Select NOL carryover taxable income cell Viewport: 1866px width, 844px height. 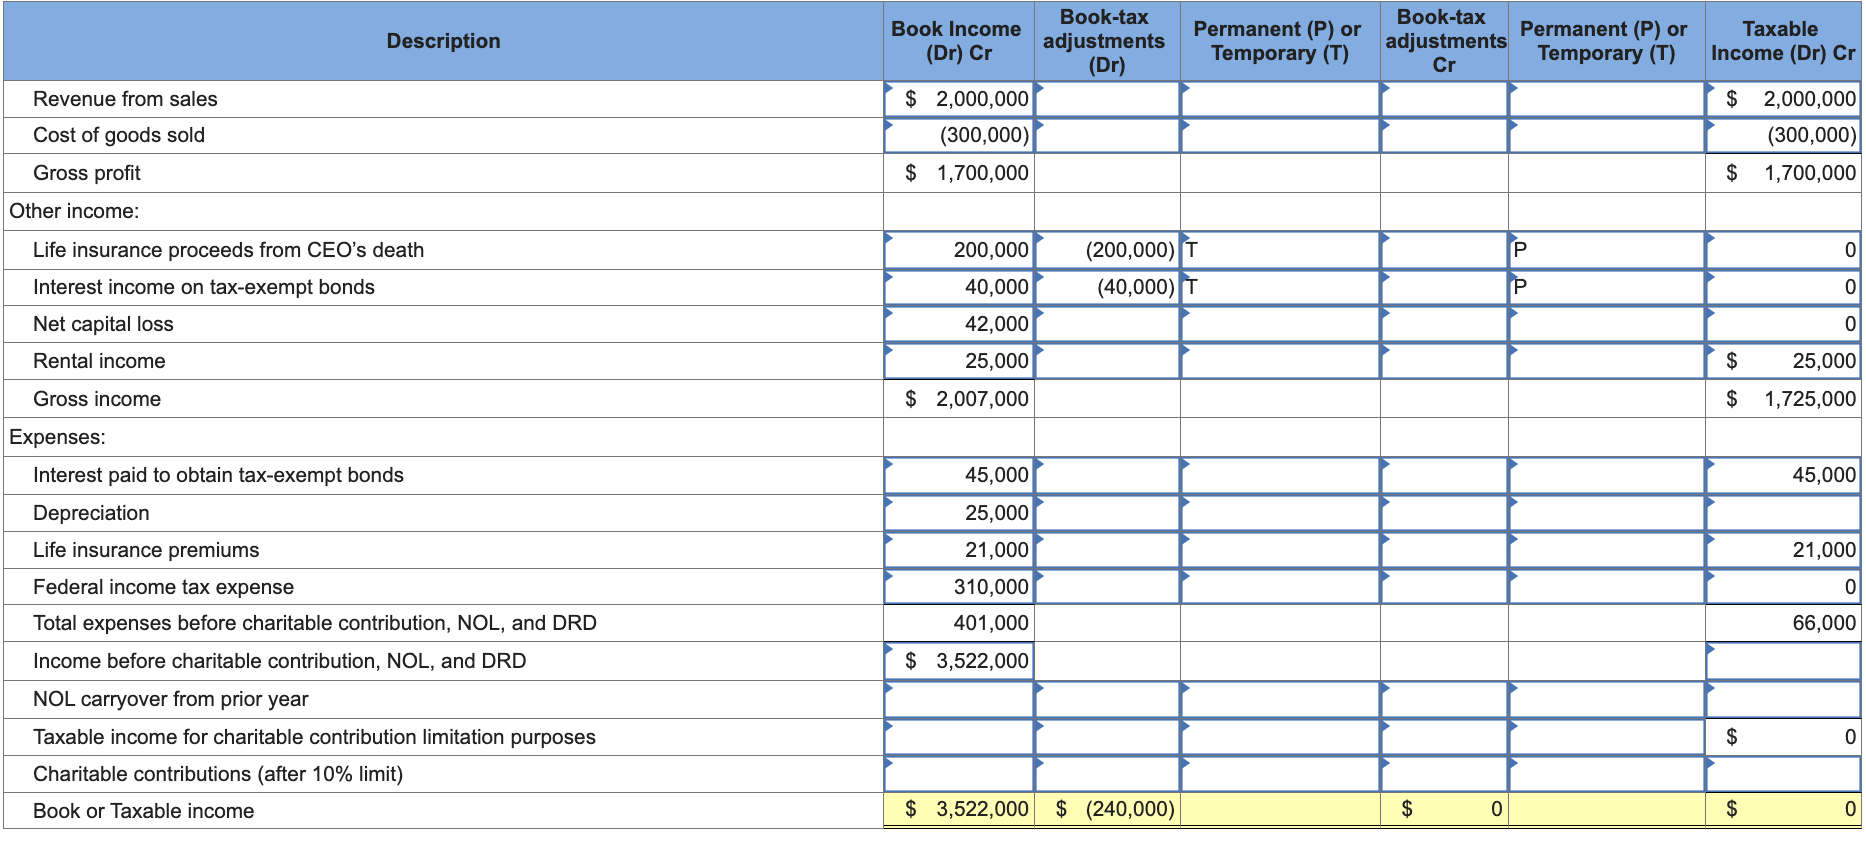(1783, 699)
